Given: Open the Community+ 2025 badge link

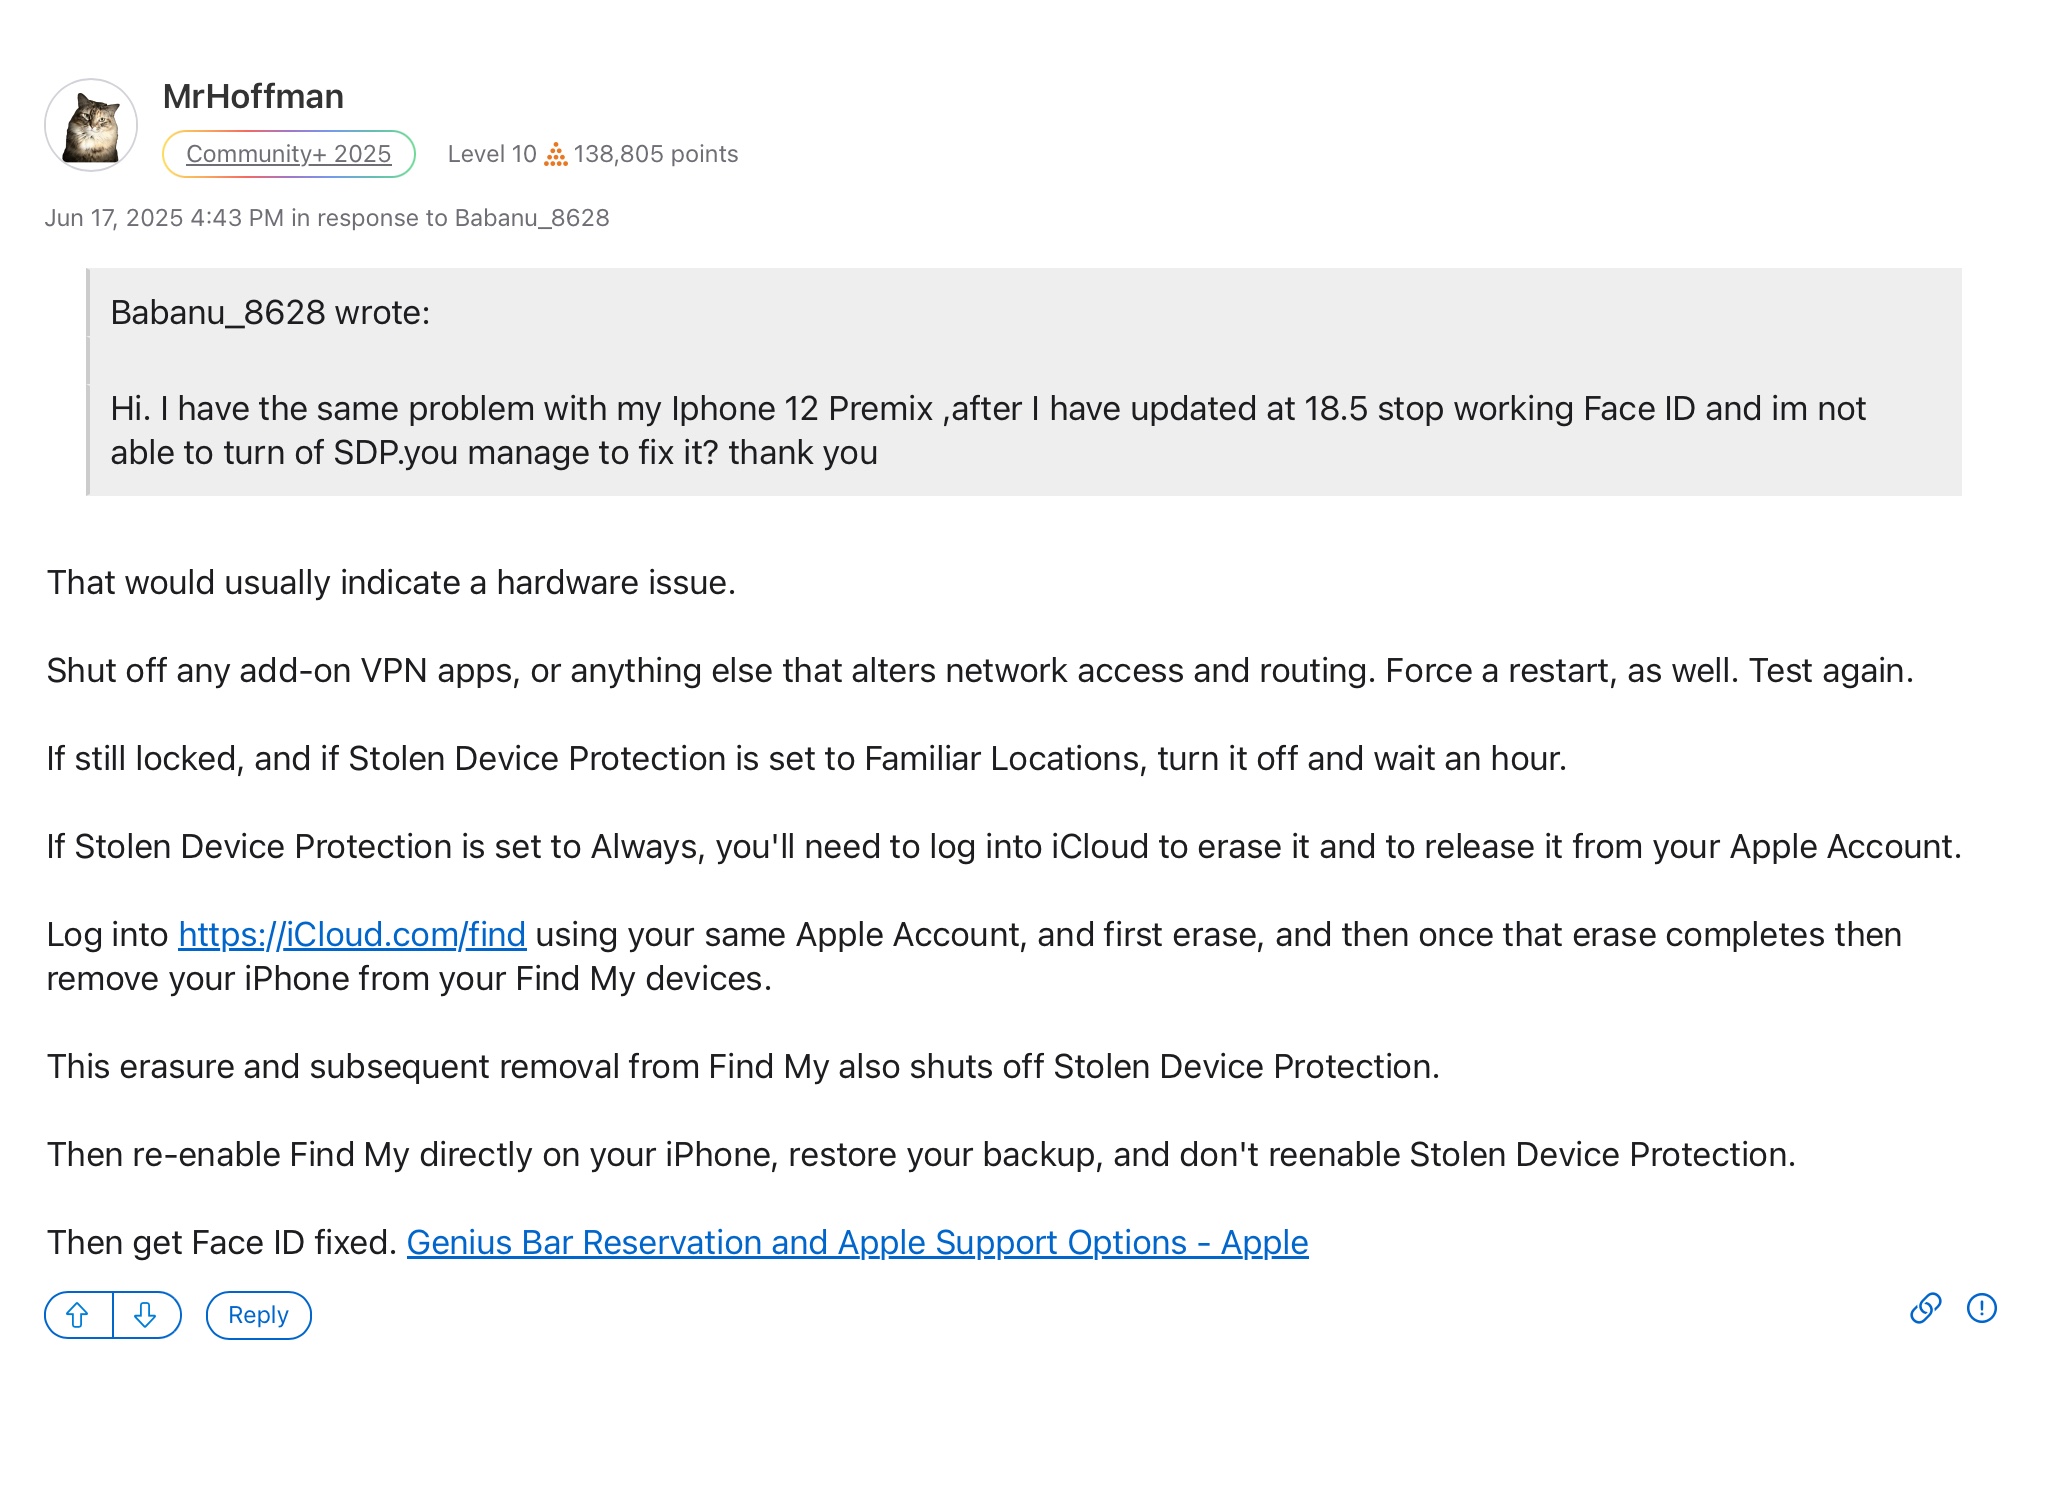Looking at the screenshot, I should click(x=288, y=154).
